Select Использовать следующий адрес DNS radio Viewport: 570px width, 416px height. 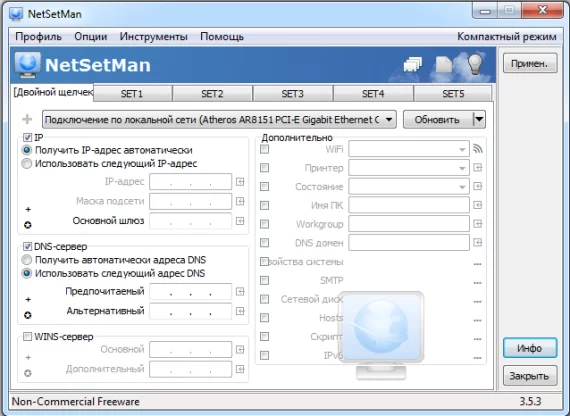(x=27, y=273)
